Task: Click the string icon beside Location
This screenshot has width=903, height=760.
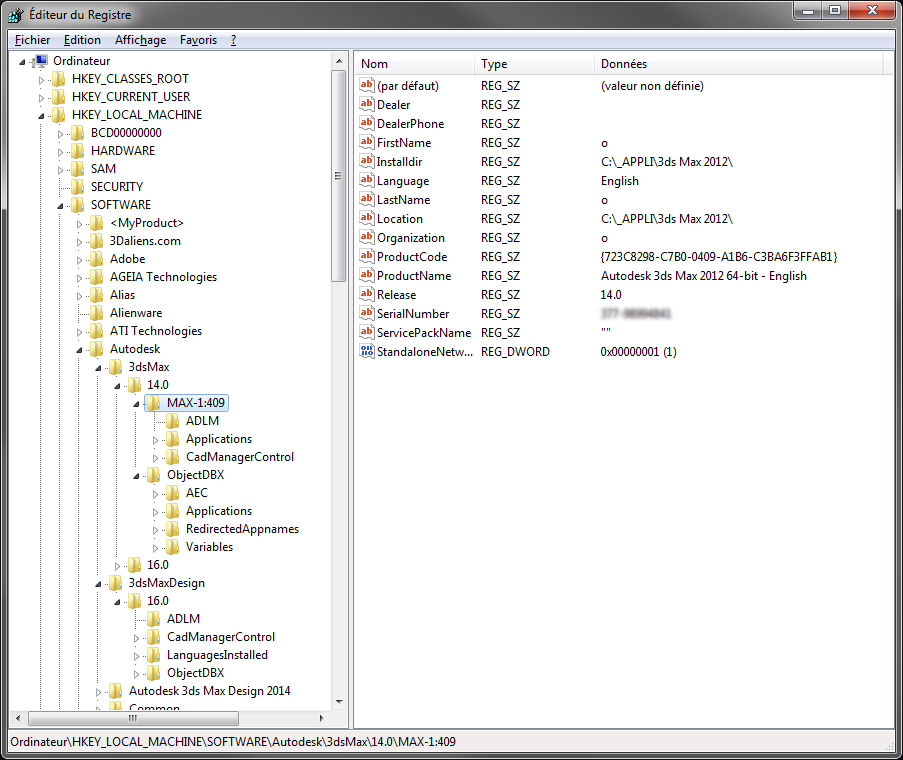Action: pos(367,218)
